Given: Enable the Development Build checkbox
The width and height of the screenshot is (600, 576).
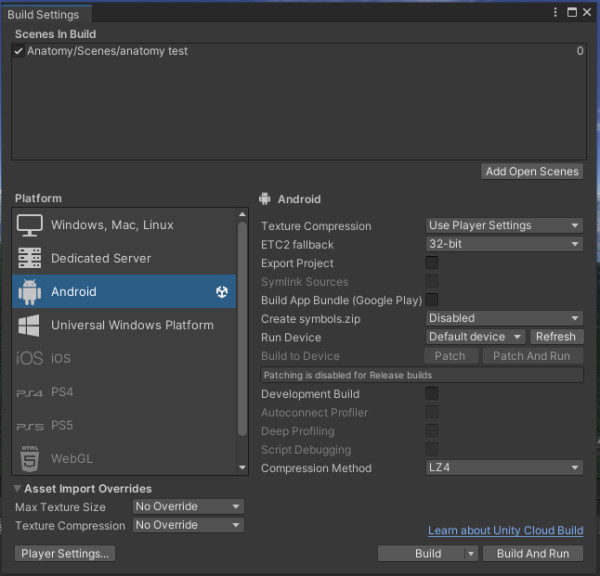Looking at the screenshot, I should [x=432, y=393].
